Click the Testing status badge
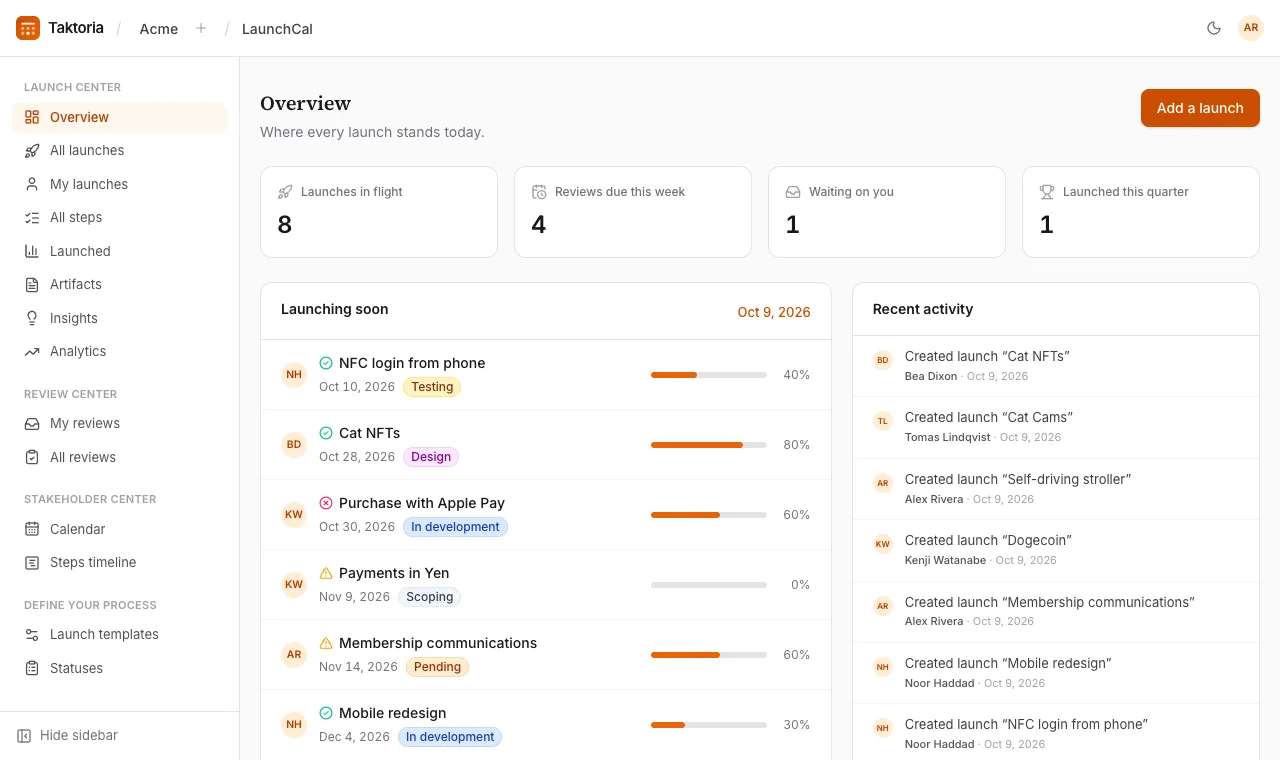1280x760 pixels. [432, 387]
